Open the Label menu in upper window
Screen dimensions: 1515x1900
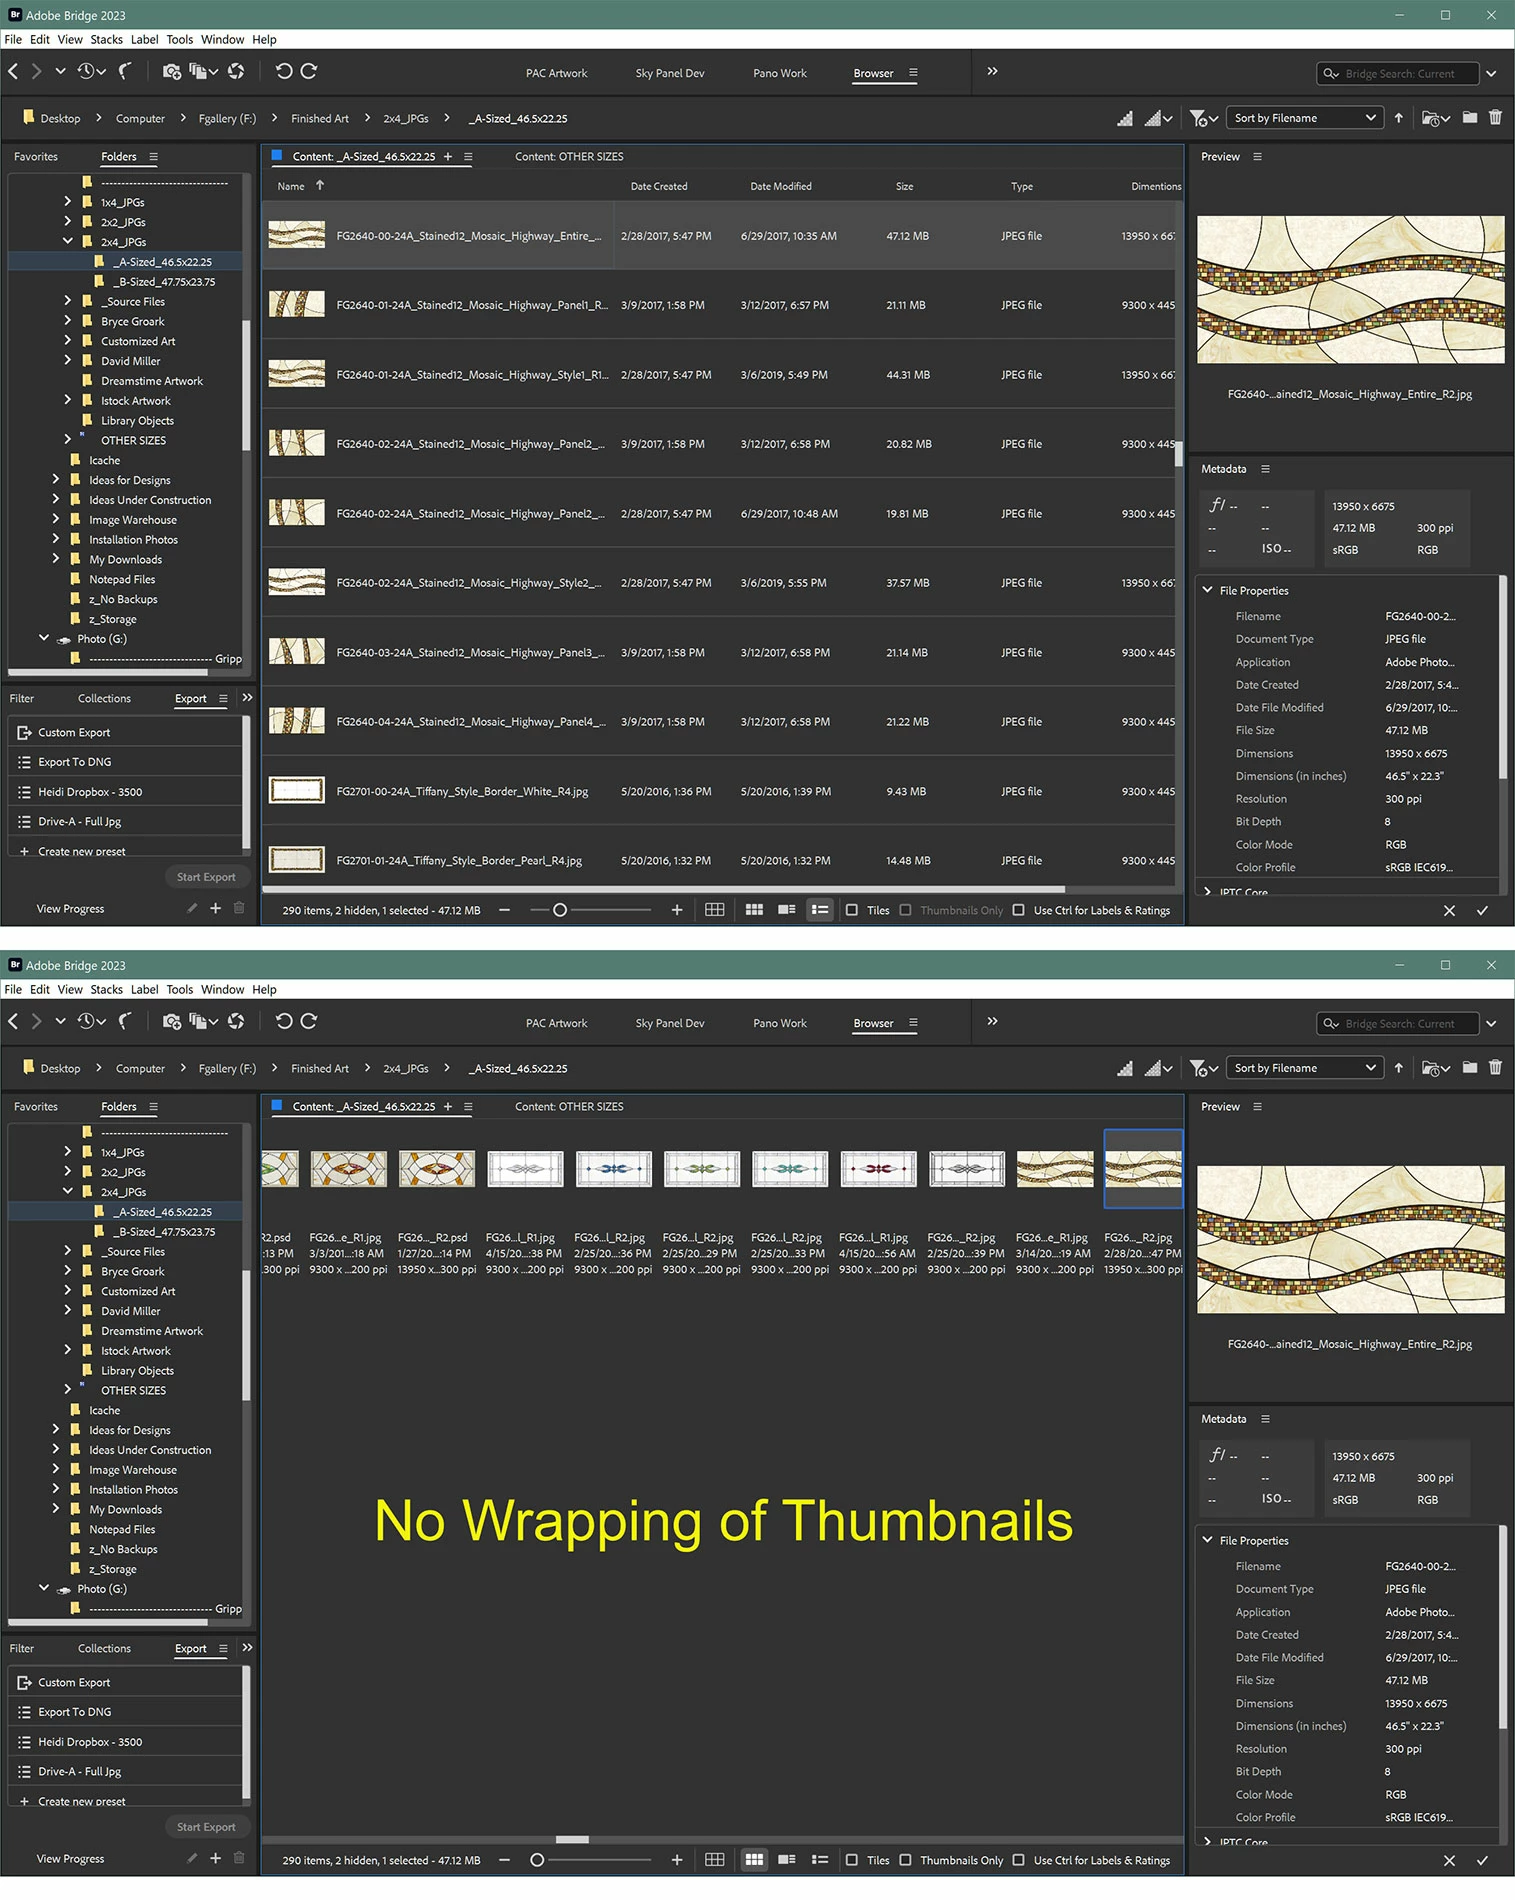pyautogui.click(x=144, y=39)
